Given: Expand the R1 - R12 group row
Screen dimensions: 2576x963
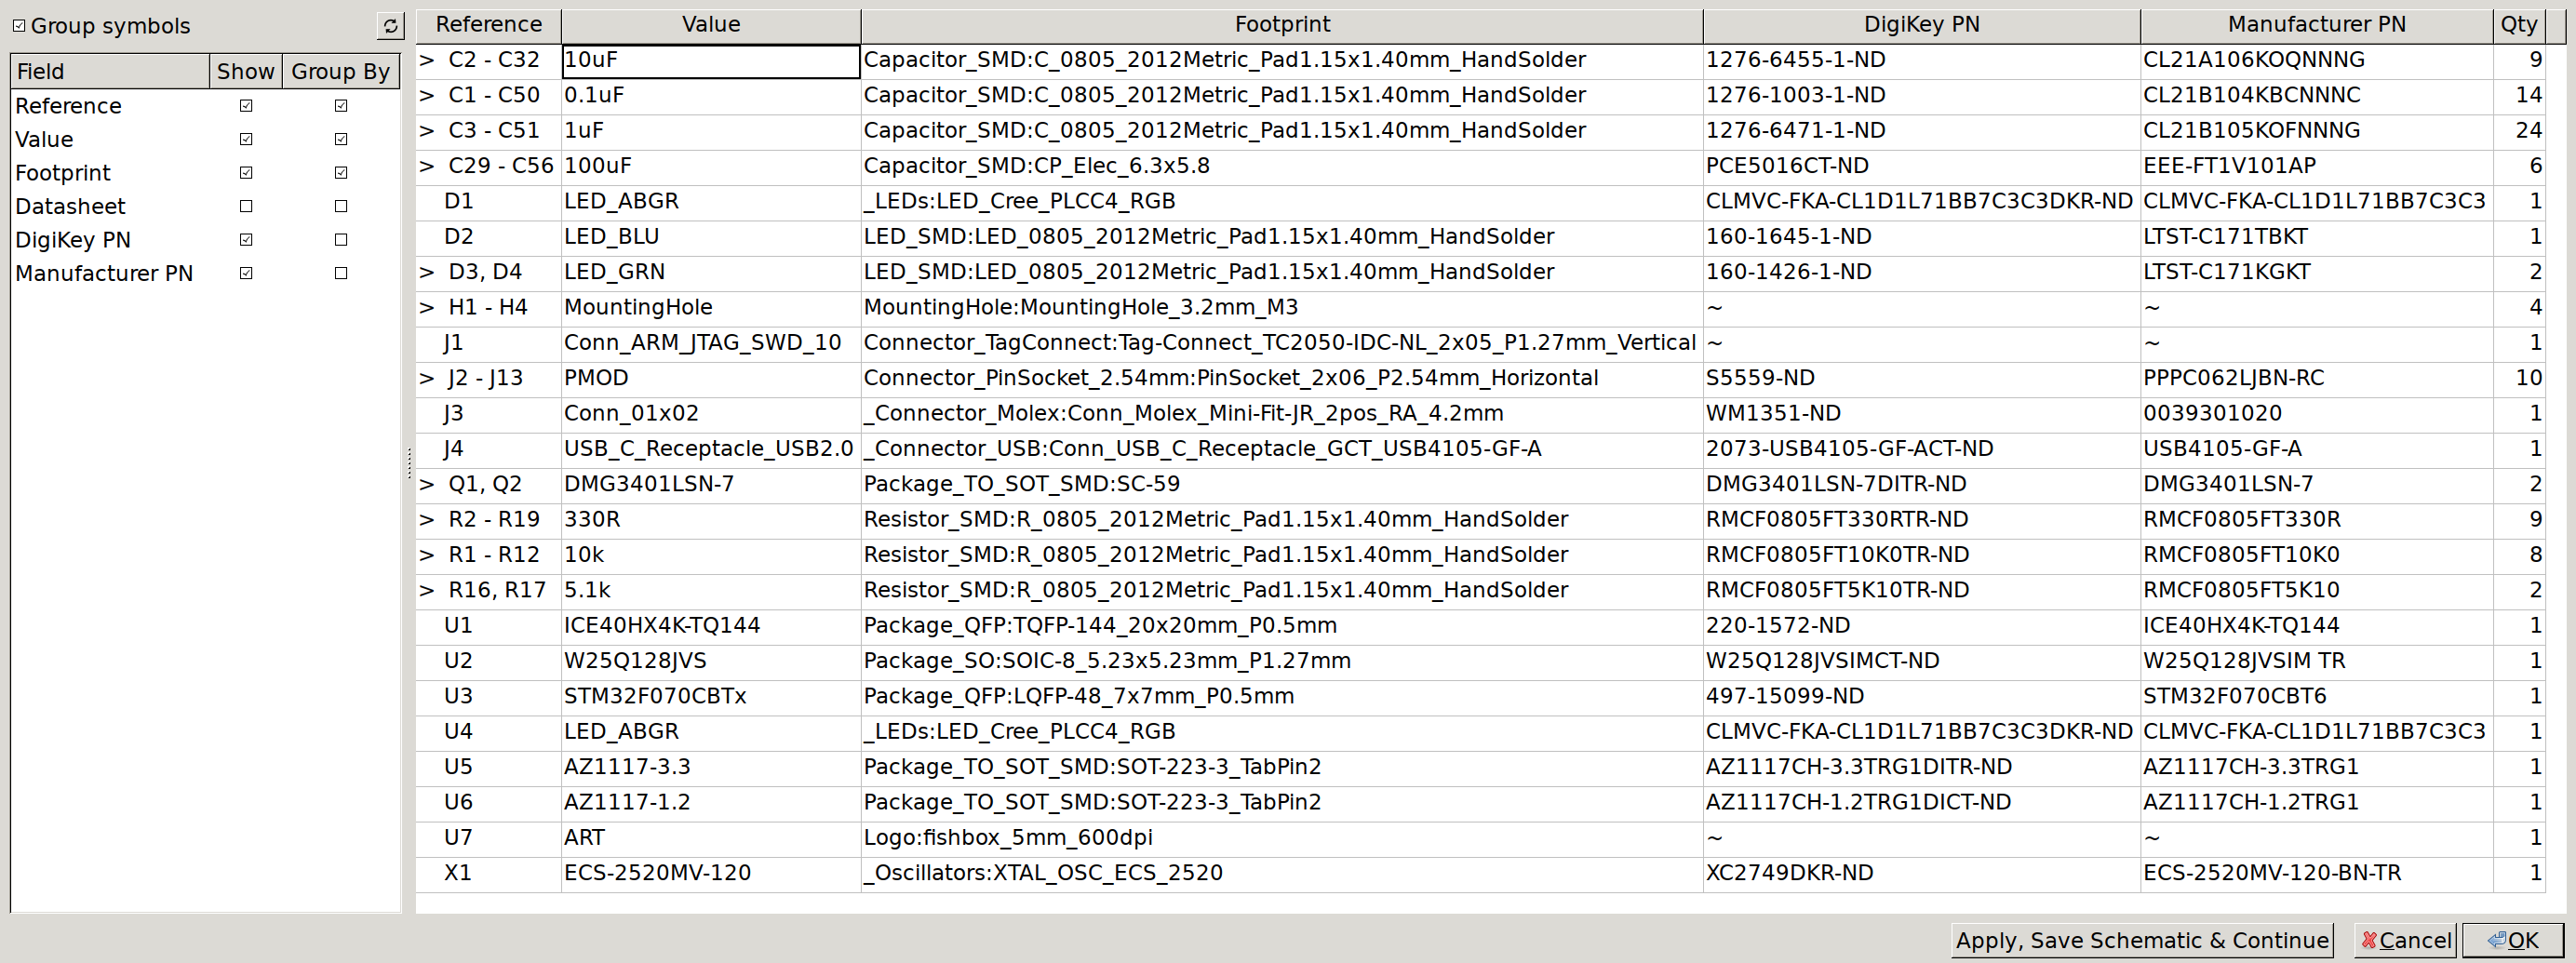Looking at the screenshot, I should (427, 555).
